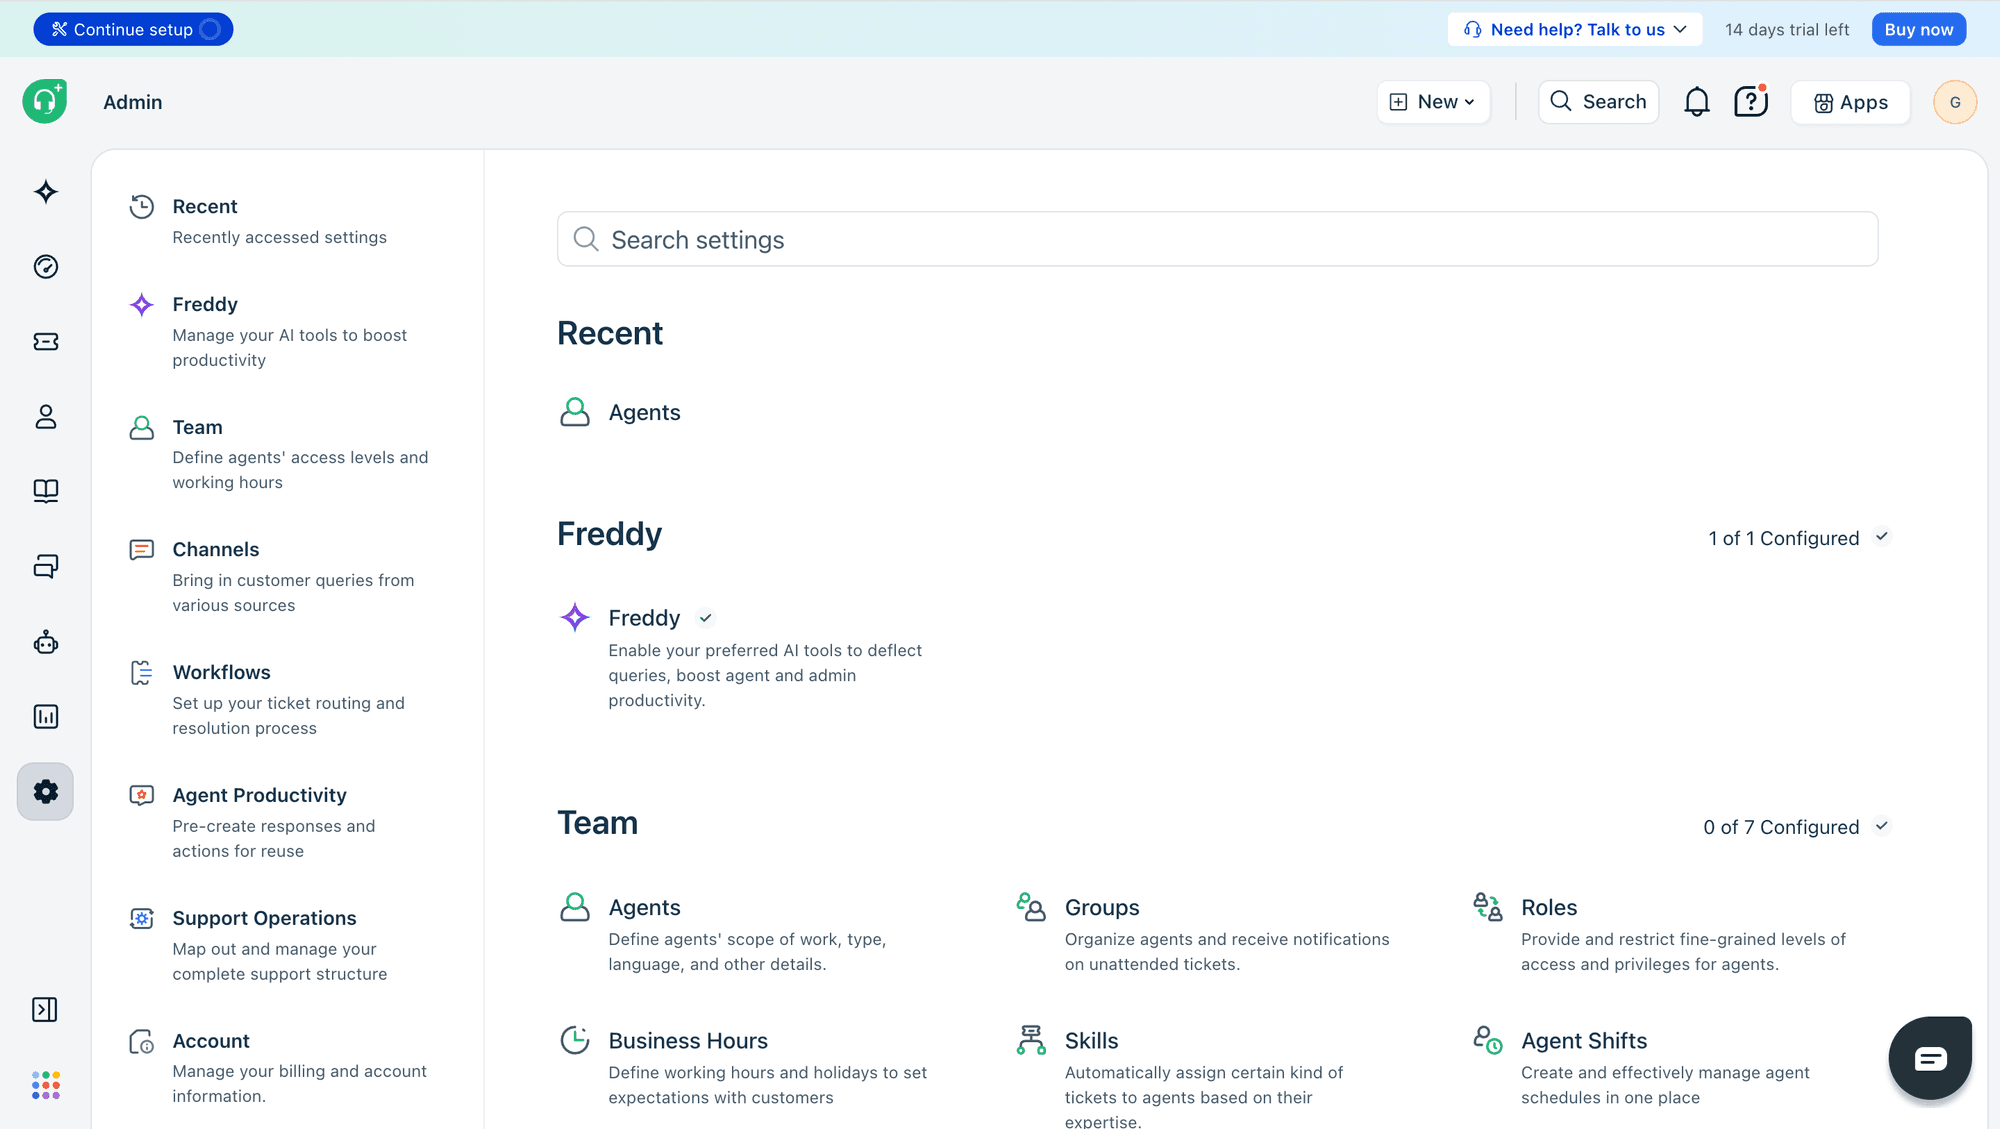Click the Roles icon in Team section
This screenshot has width=2000, height=1129.
pyautogui.click(x=1488, y=907)
